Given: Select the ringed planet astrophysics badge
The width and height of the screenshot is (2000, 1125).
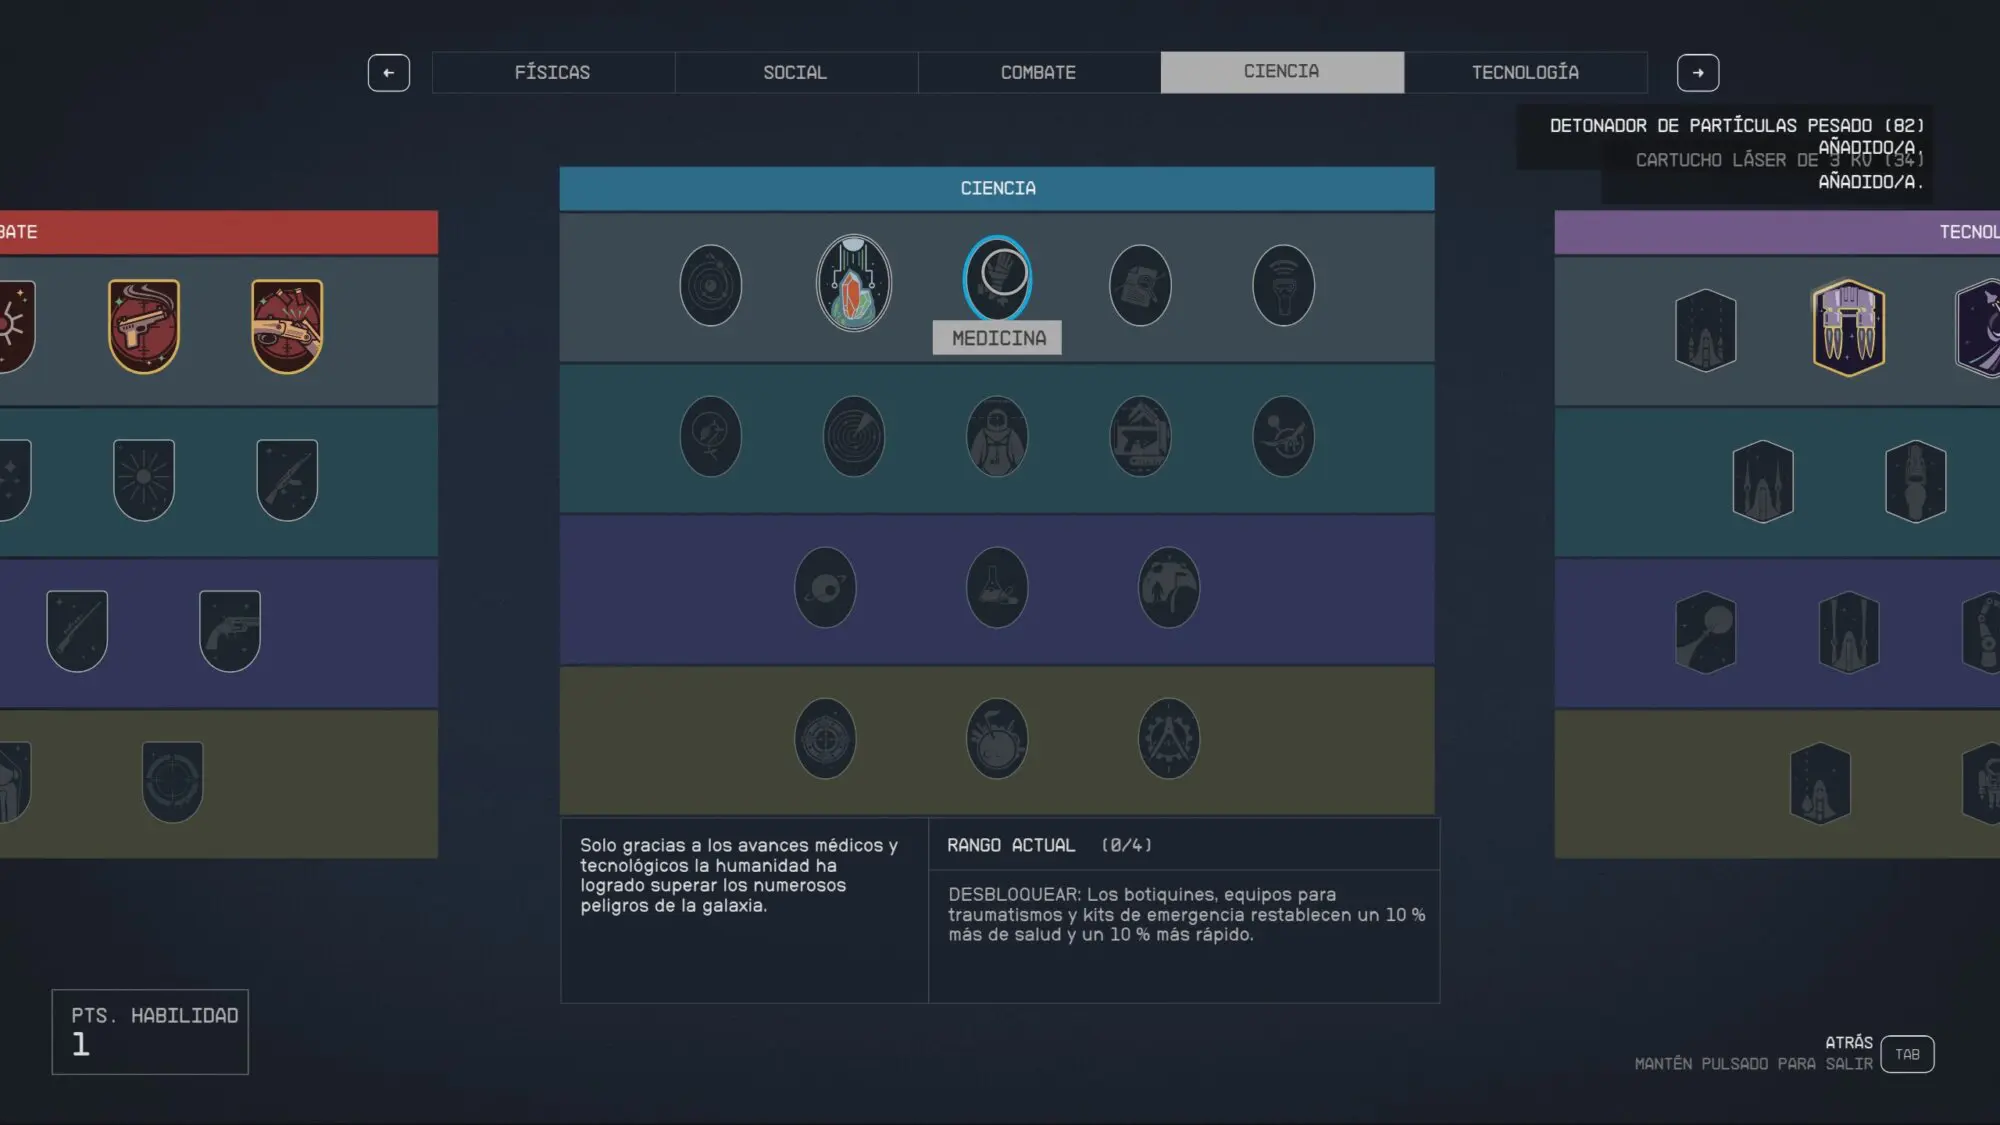Looking at the screenshot, I should pyautogui.click(x=825, y=587).
